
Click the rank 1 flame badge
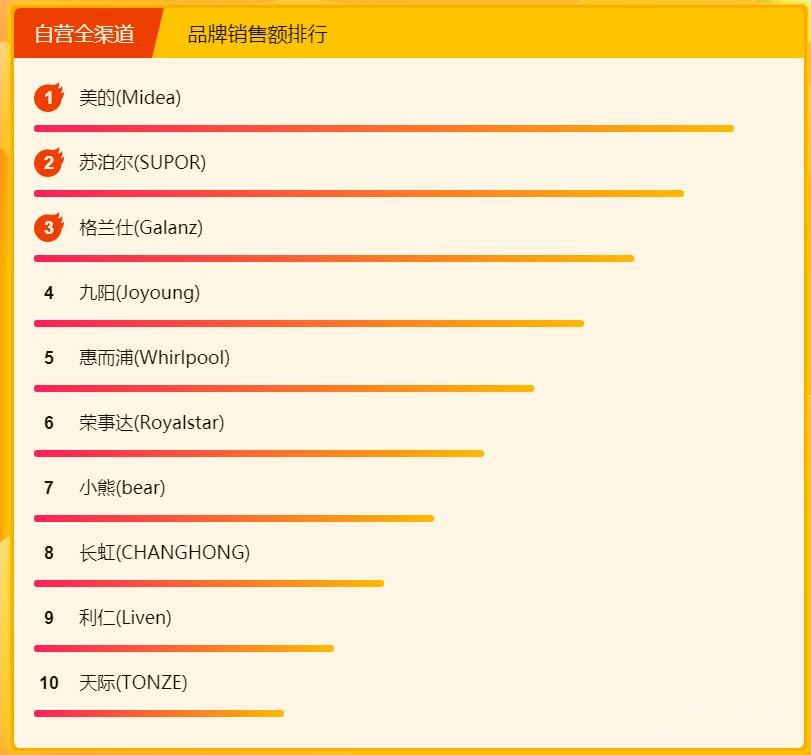coord(48,98)
